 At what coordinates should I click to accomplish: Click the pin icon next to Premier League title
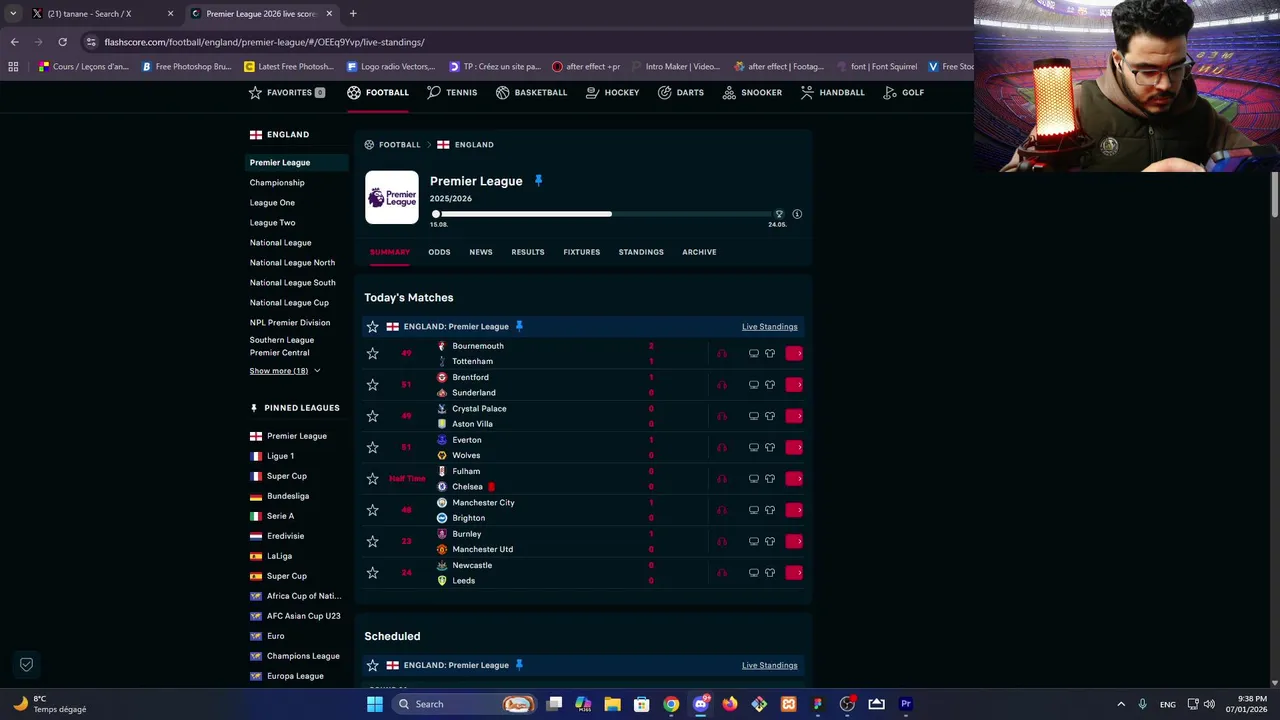[538, 181]
